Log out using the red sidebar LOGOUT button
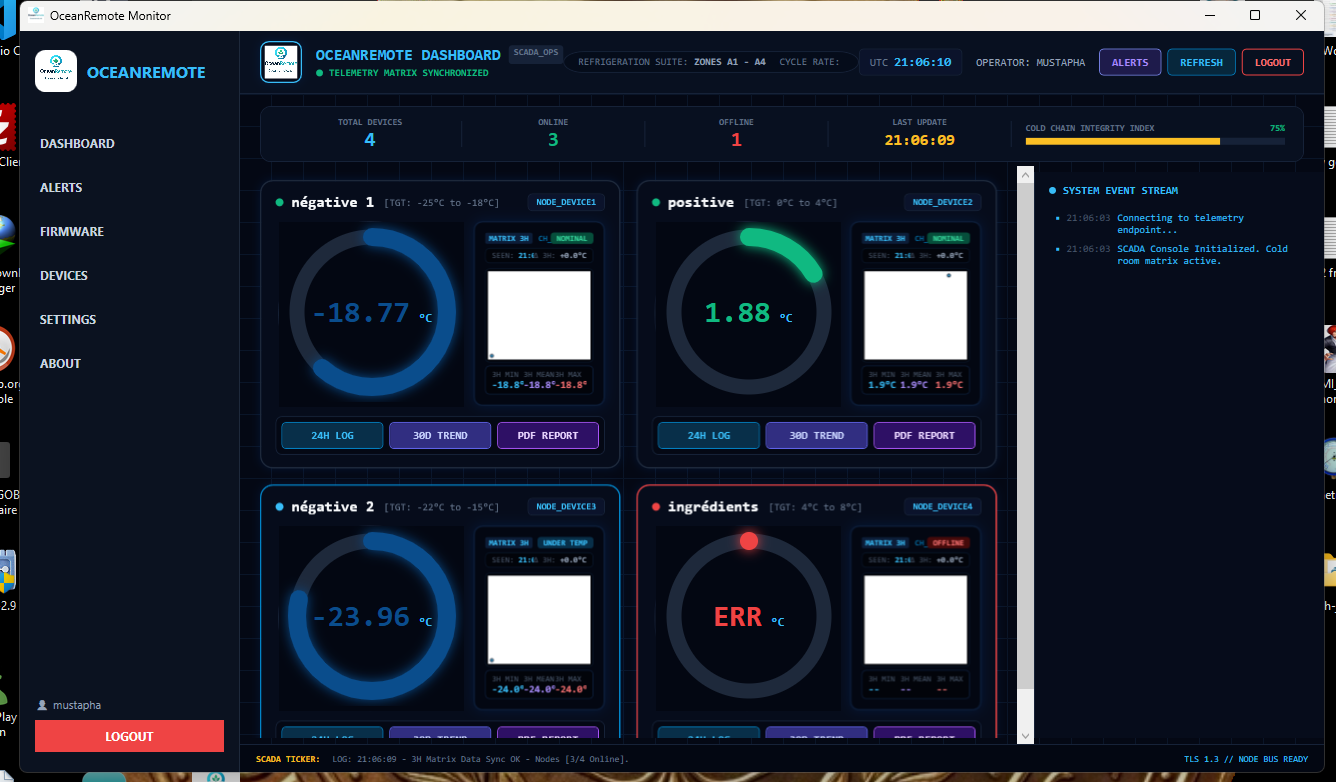The width and height of the screenshot is (1336, 782). [x=129, y=736]
